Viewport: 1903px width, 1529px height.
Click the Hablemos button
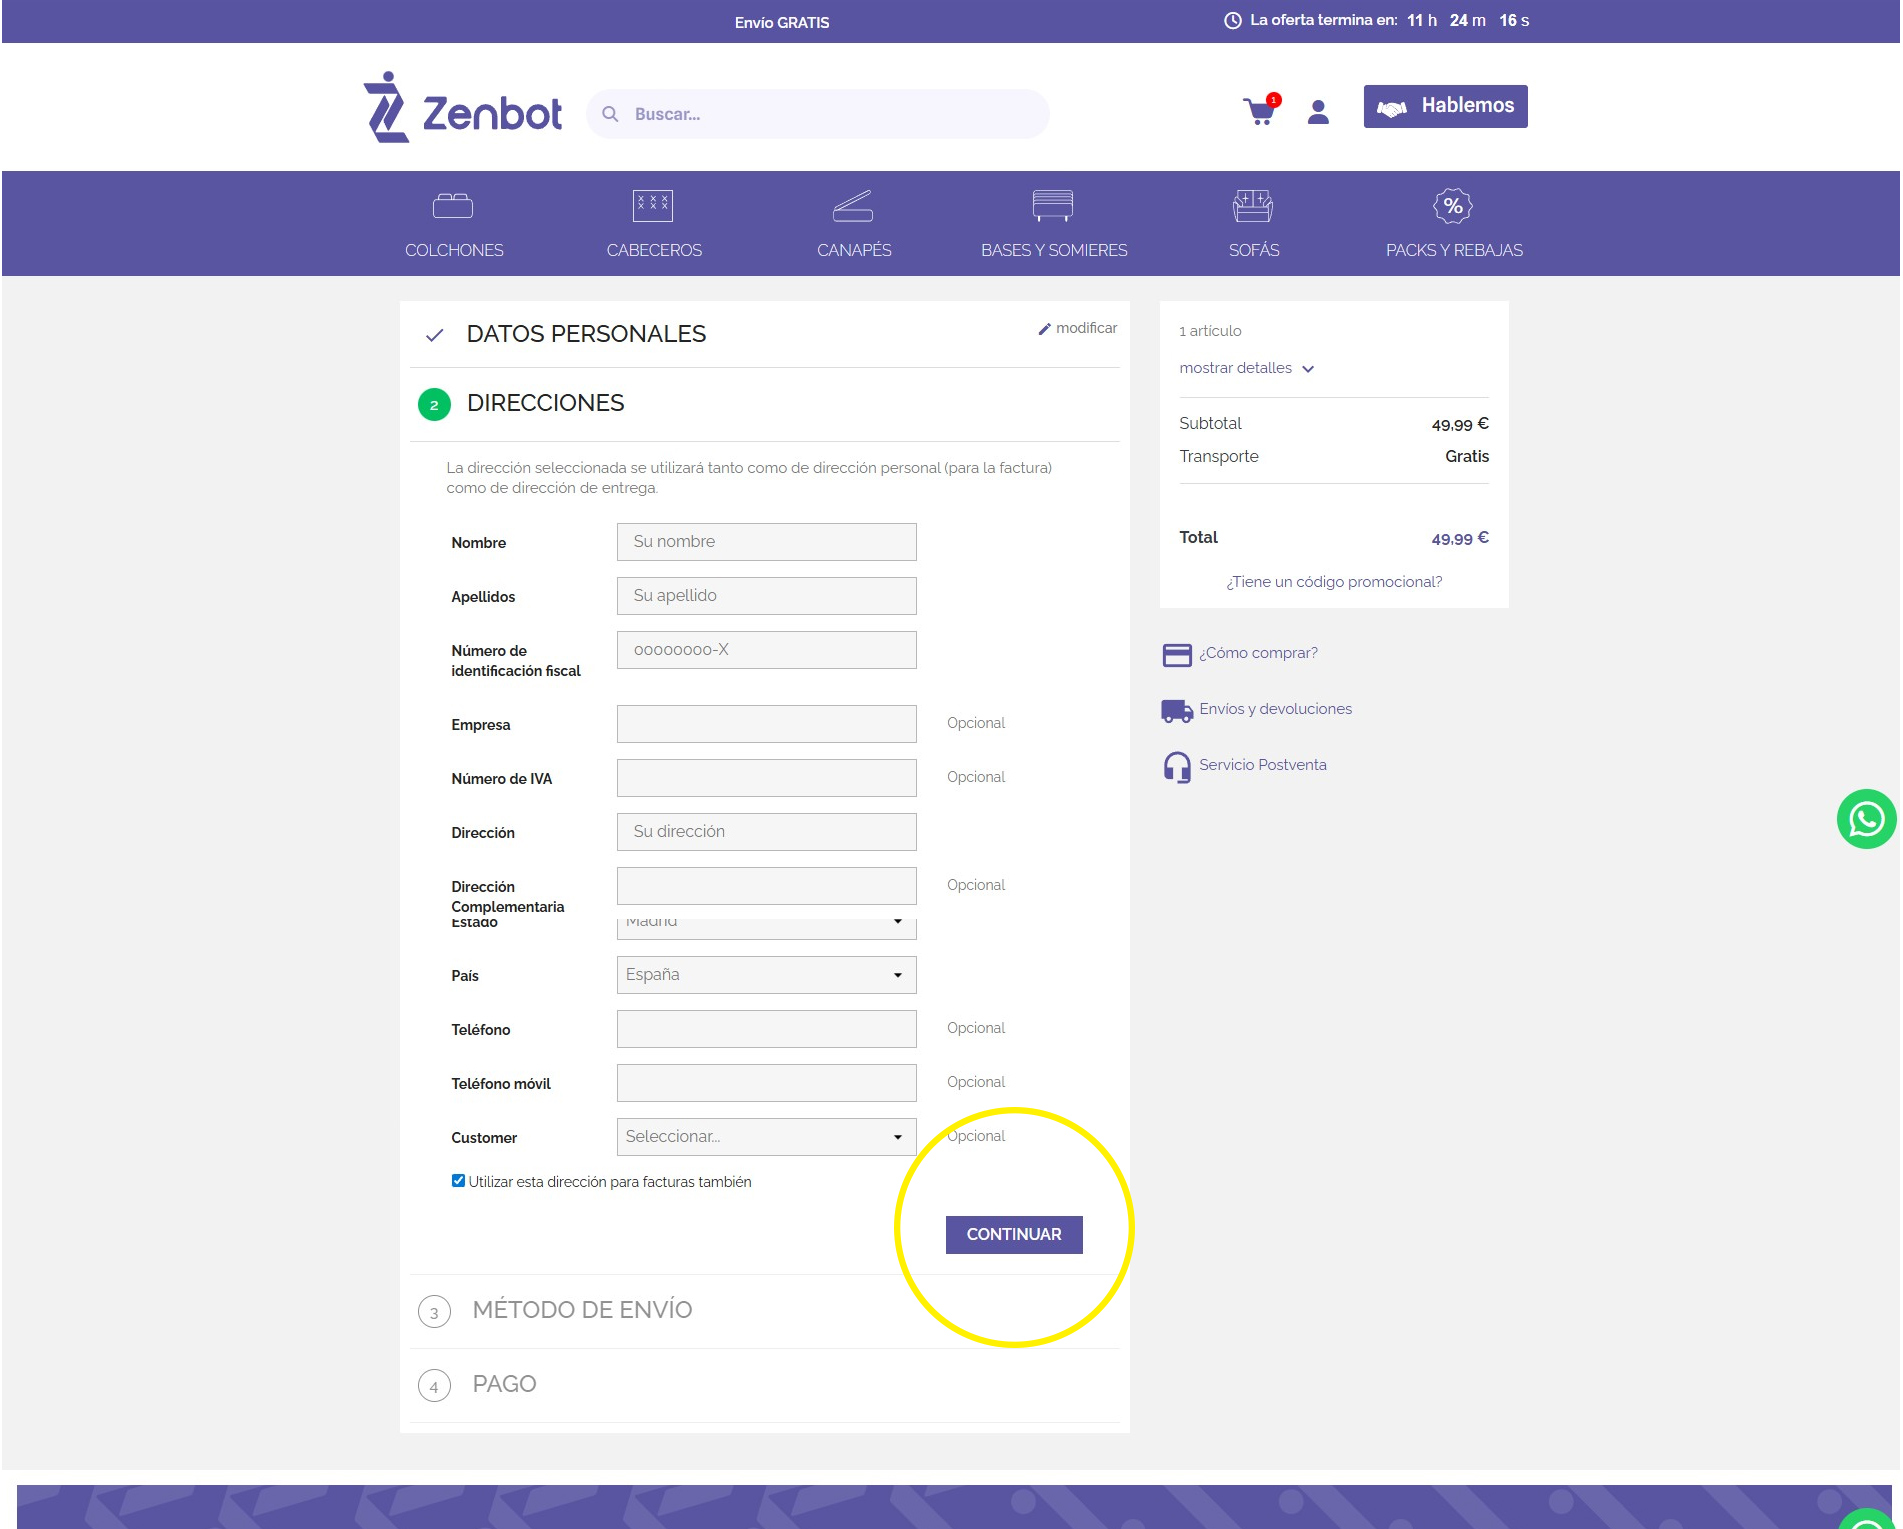1445,106
